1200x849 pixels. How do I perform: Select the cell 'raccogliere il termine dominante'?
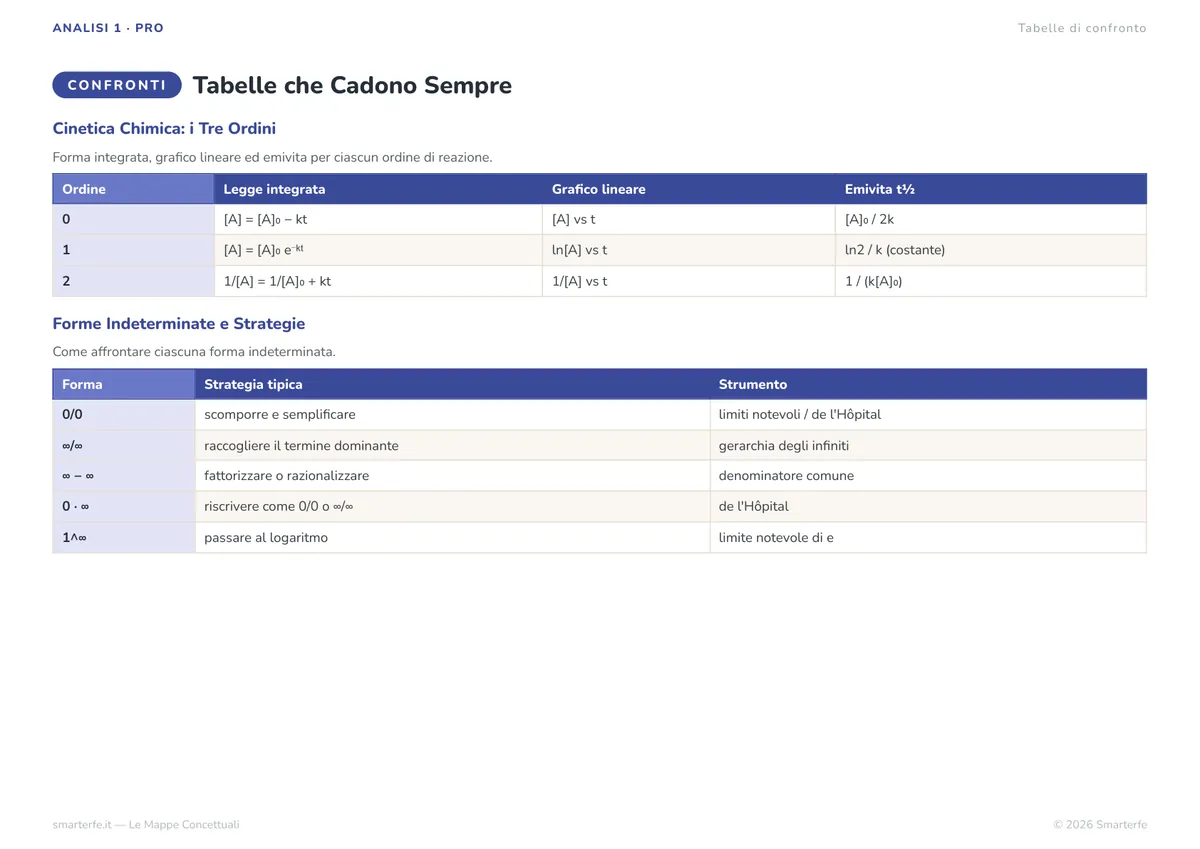tap(452, 445)
